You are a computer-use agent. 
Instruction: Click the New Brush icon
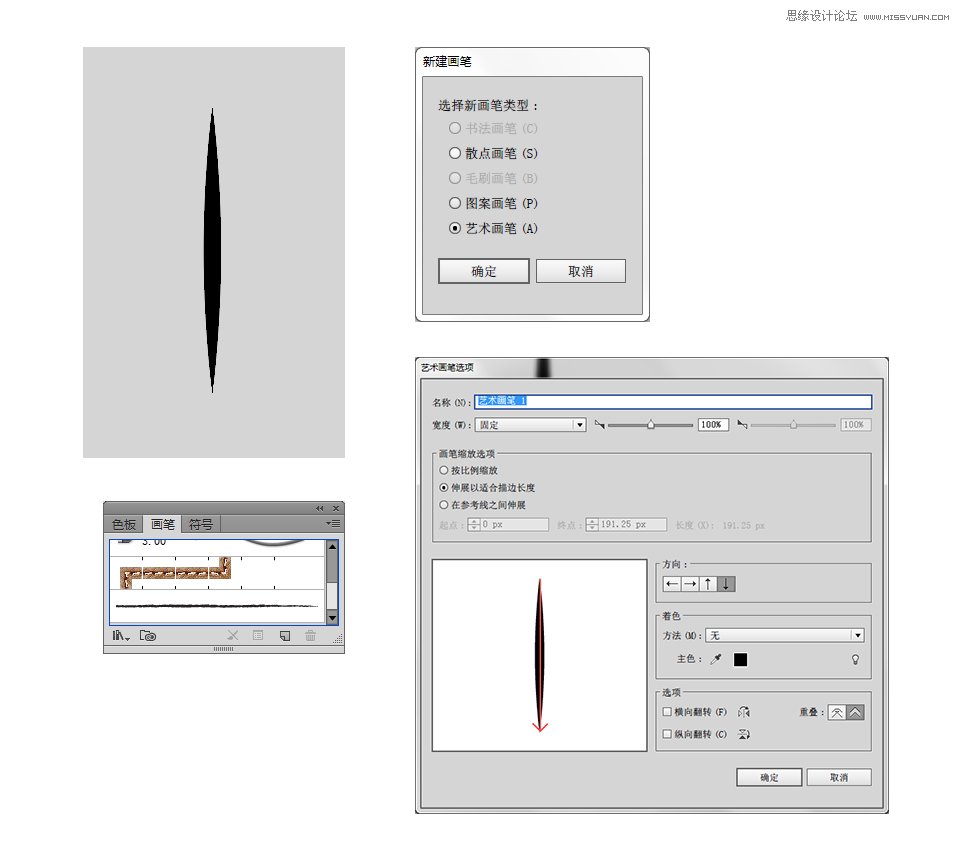tap(285, 636)
